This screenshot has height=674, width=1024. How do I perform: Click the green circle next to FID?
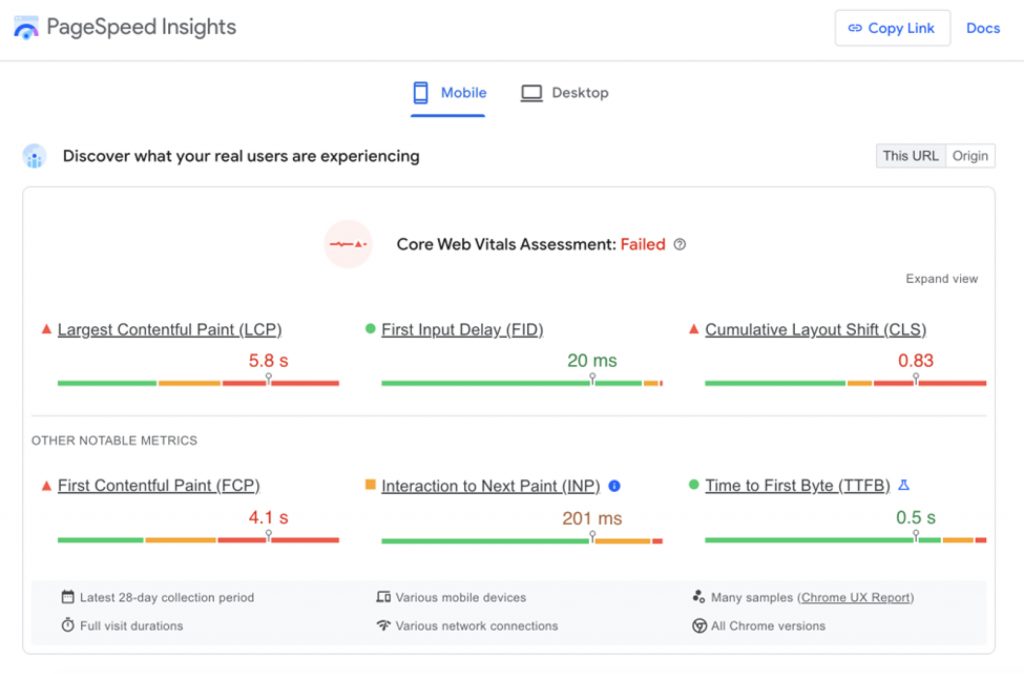[370, 329]
